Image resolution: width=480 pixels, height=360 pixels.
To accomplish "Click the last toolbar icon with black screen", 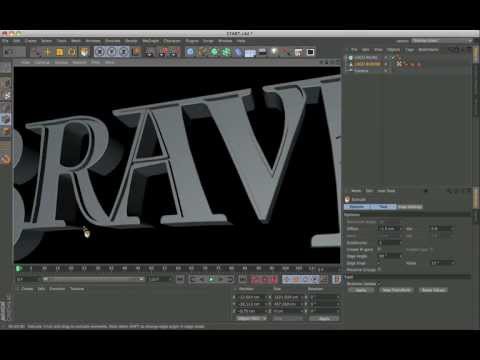I will click(x=310, y=52).
